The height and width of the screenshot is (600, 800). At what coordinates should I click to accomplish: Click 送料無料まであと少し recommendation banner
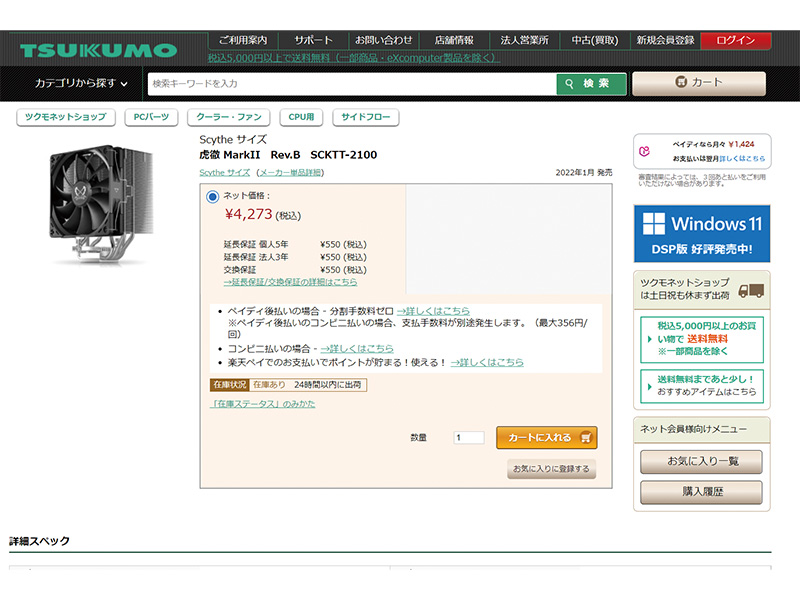pyautogui.click(x=702, y=386)
